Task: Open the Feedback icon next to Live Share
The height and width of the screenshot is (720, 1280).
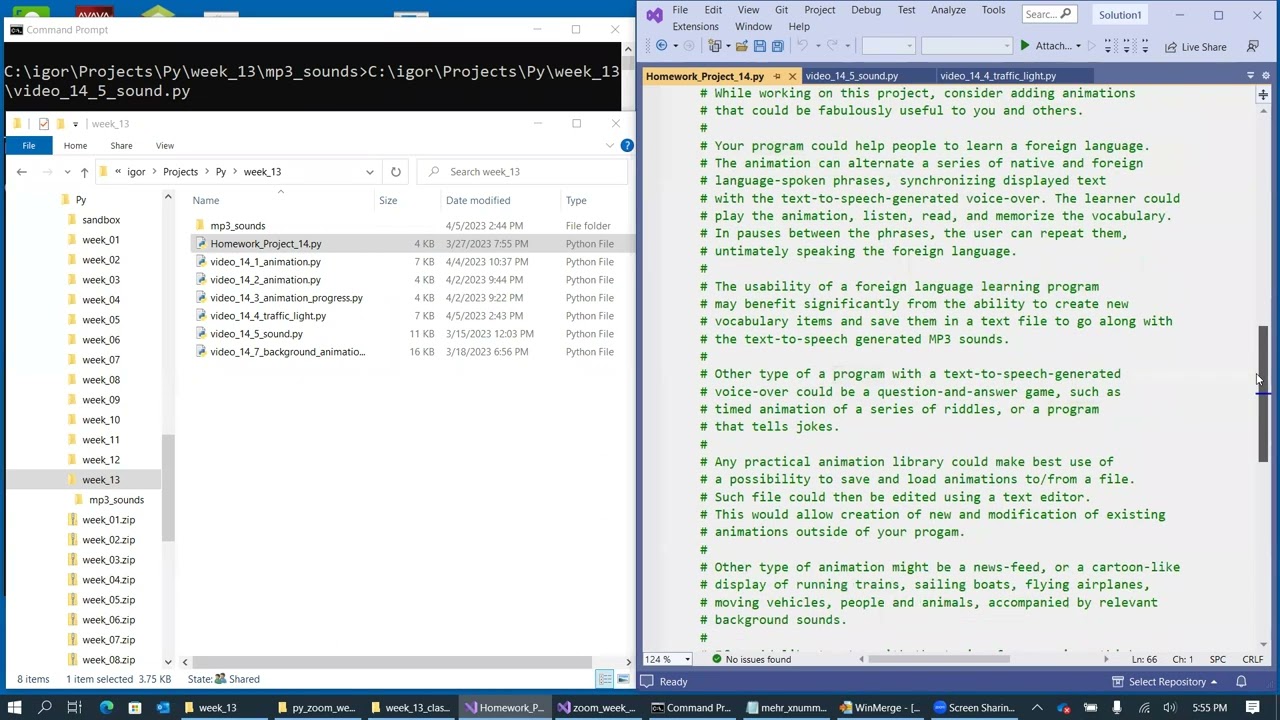Action: point(1252,46)
